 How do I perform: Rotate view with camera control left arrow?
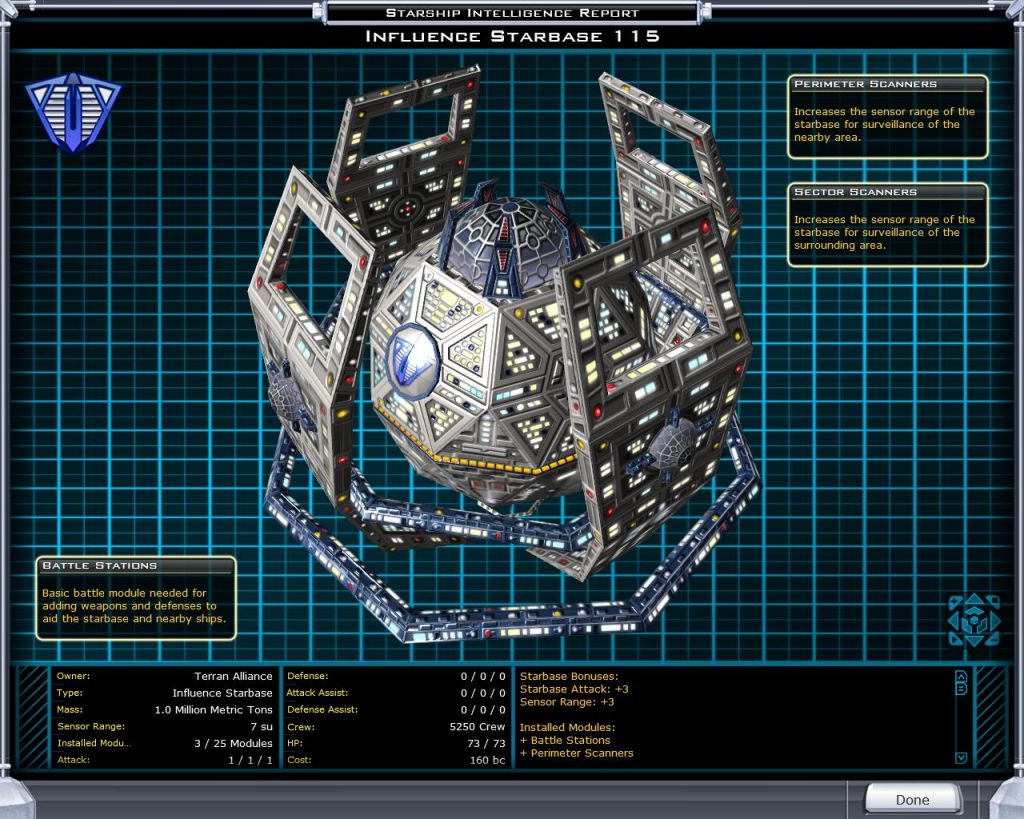[953, 620]
